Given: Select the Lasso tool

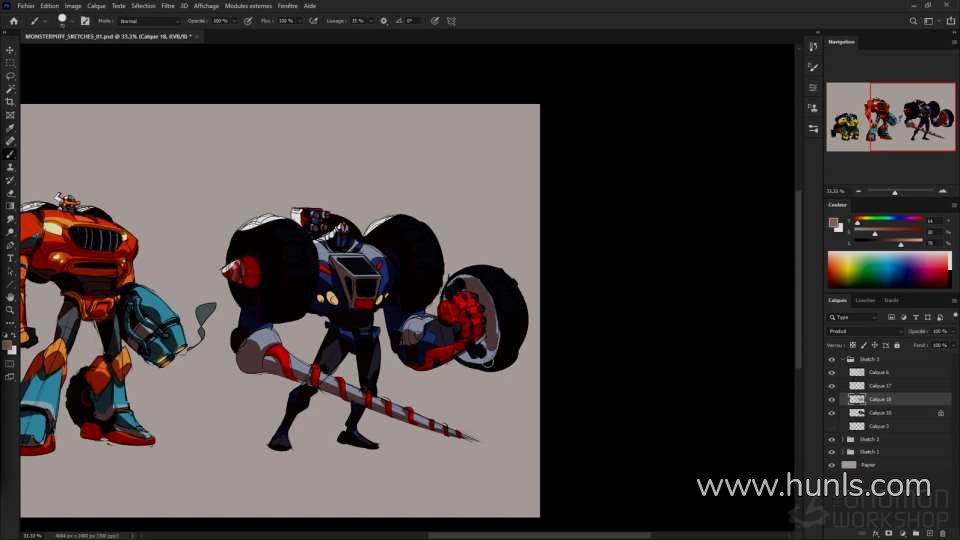Looking at the screenshot, I should [x=10, y=76].
